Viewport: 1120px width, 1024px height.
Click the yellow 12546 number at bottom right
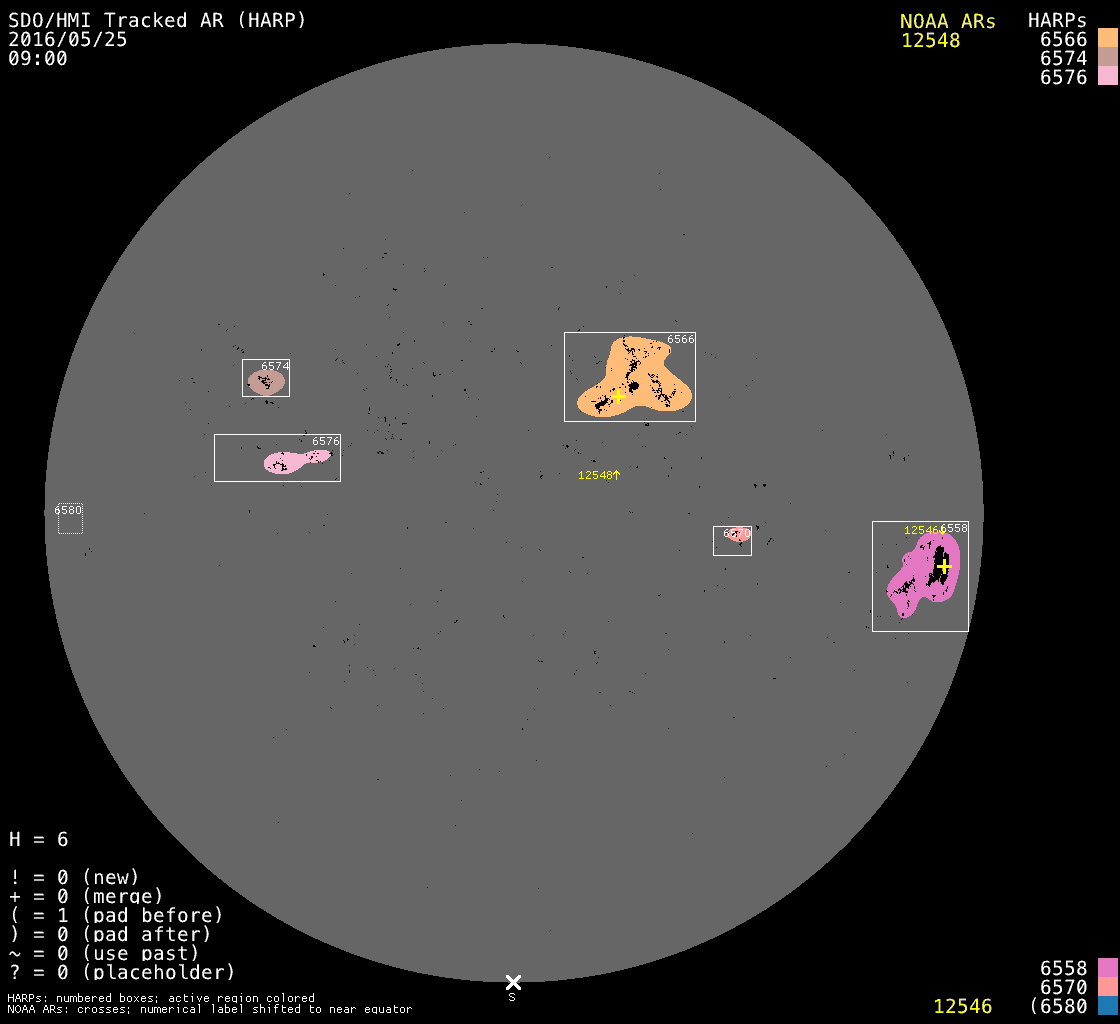pyautogui.click(x=963, y=1006)
